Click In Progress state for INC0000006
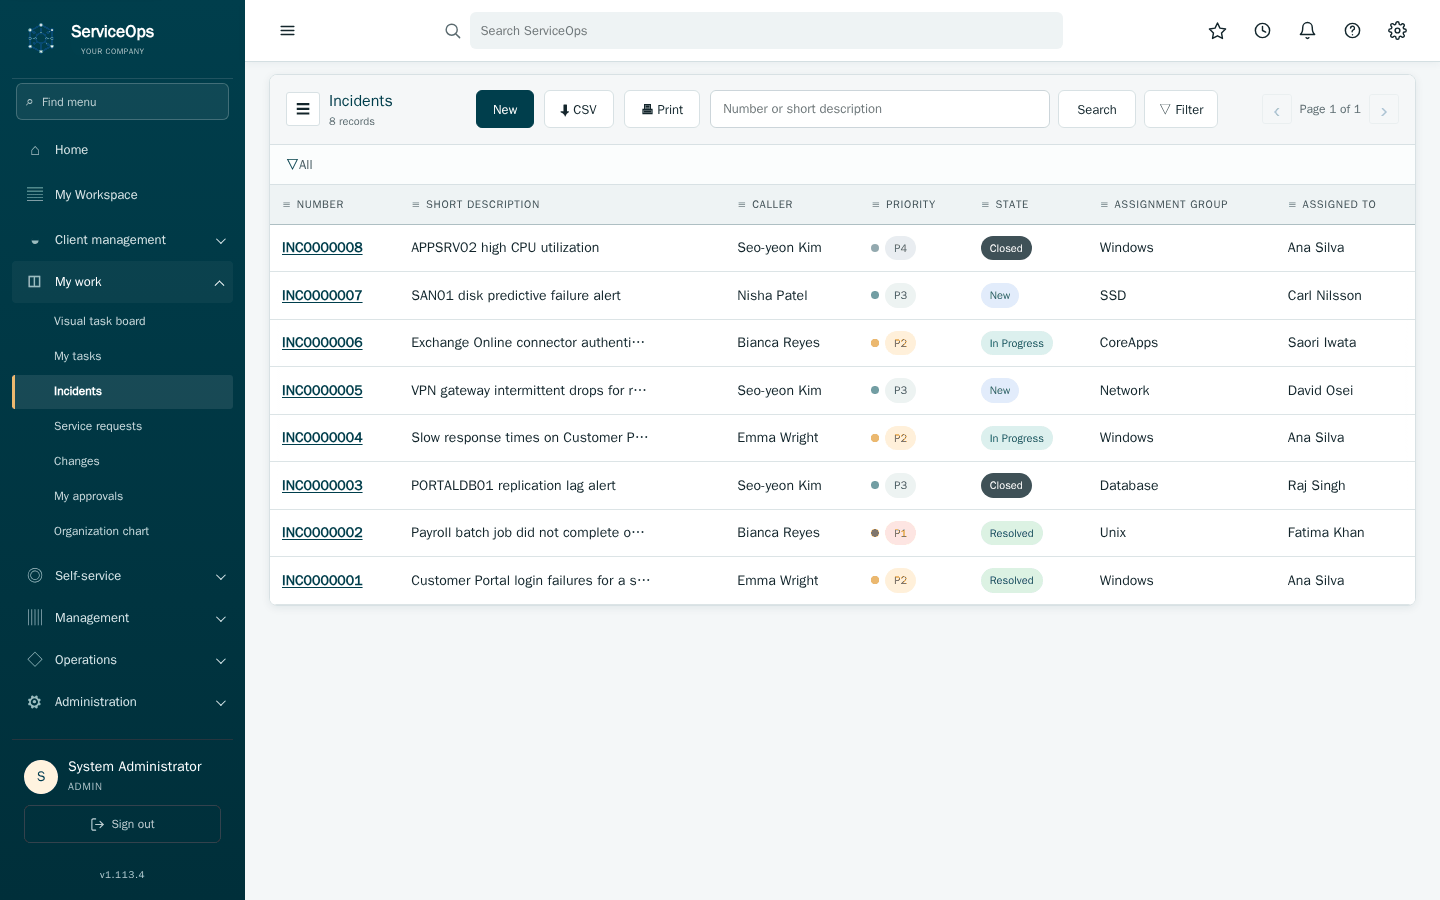Viewport: 1440px width, 900px height. (x=1016, y=343)
